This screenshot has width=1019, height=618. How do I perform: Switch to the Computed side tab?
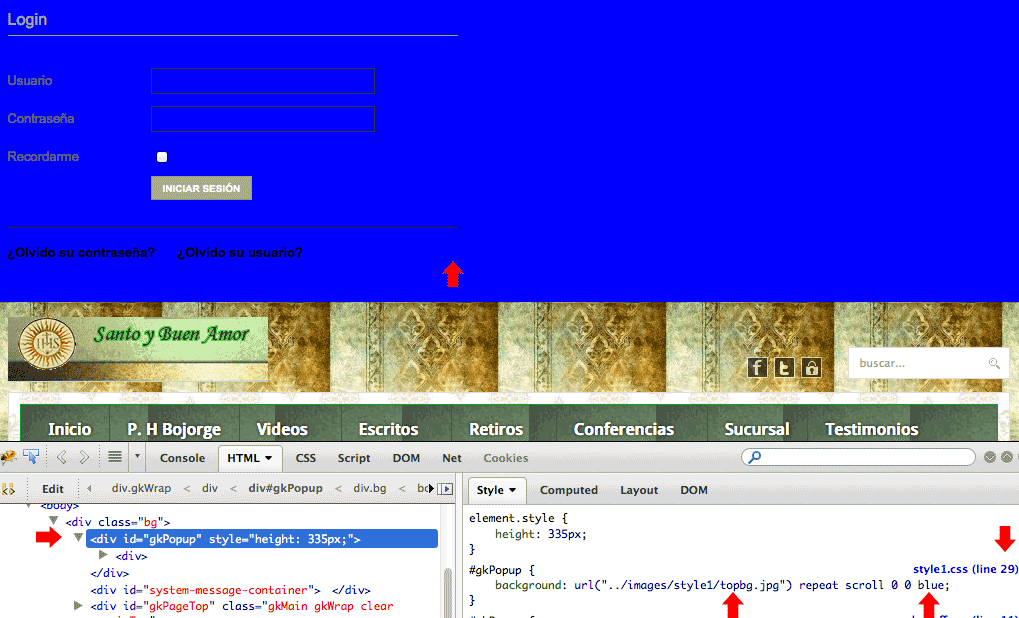[569, 490]
